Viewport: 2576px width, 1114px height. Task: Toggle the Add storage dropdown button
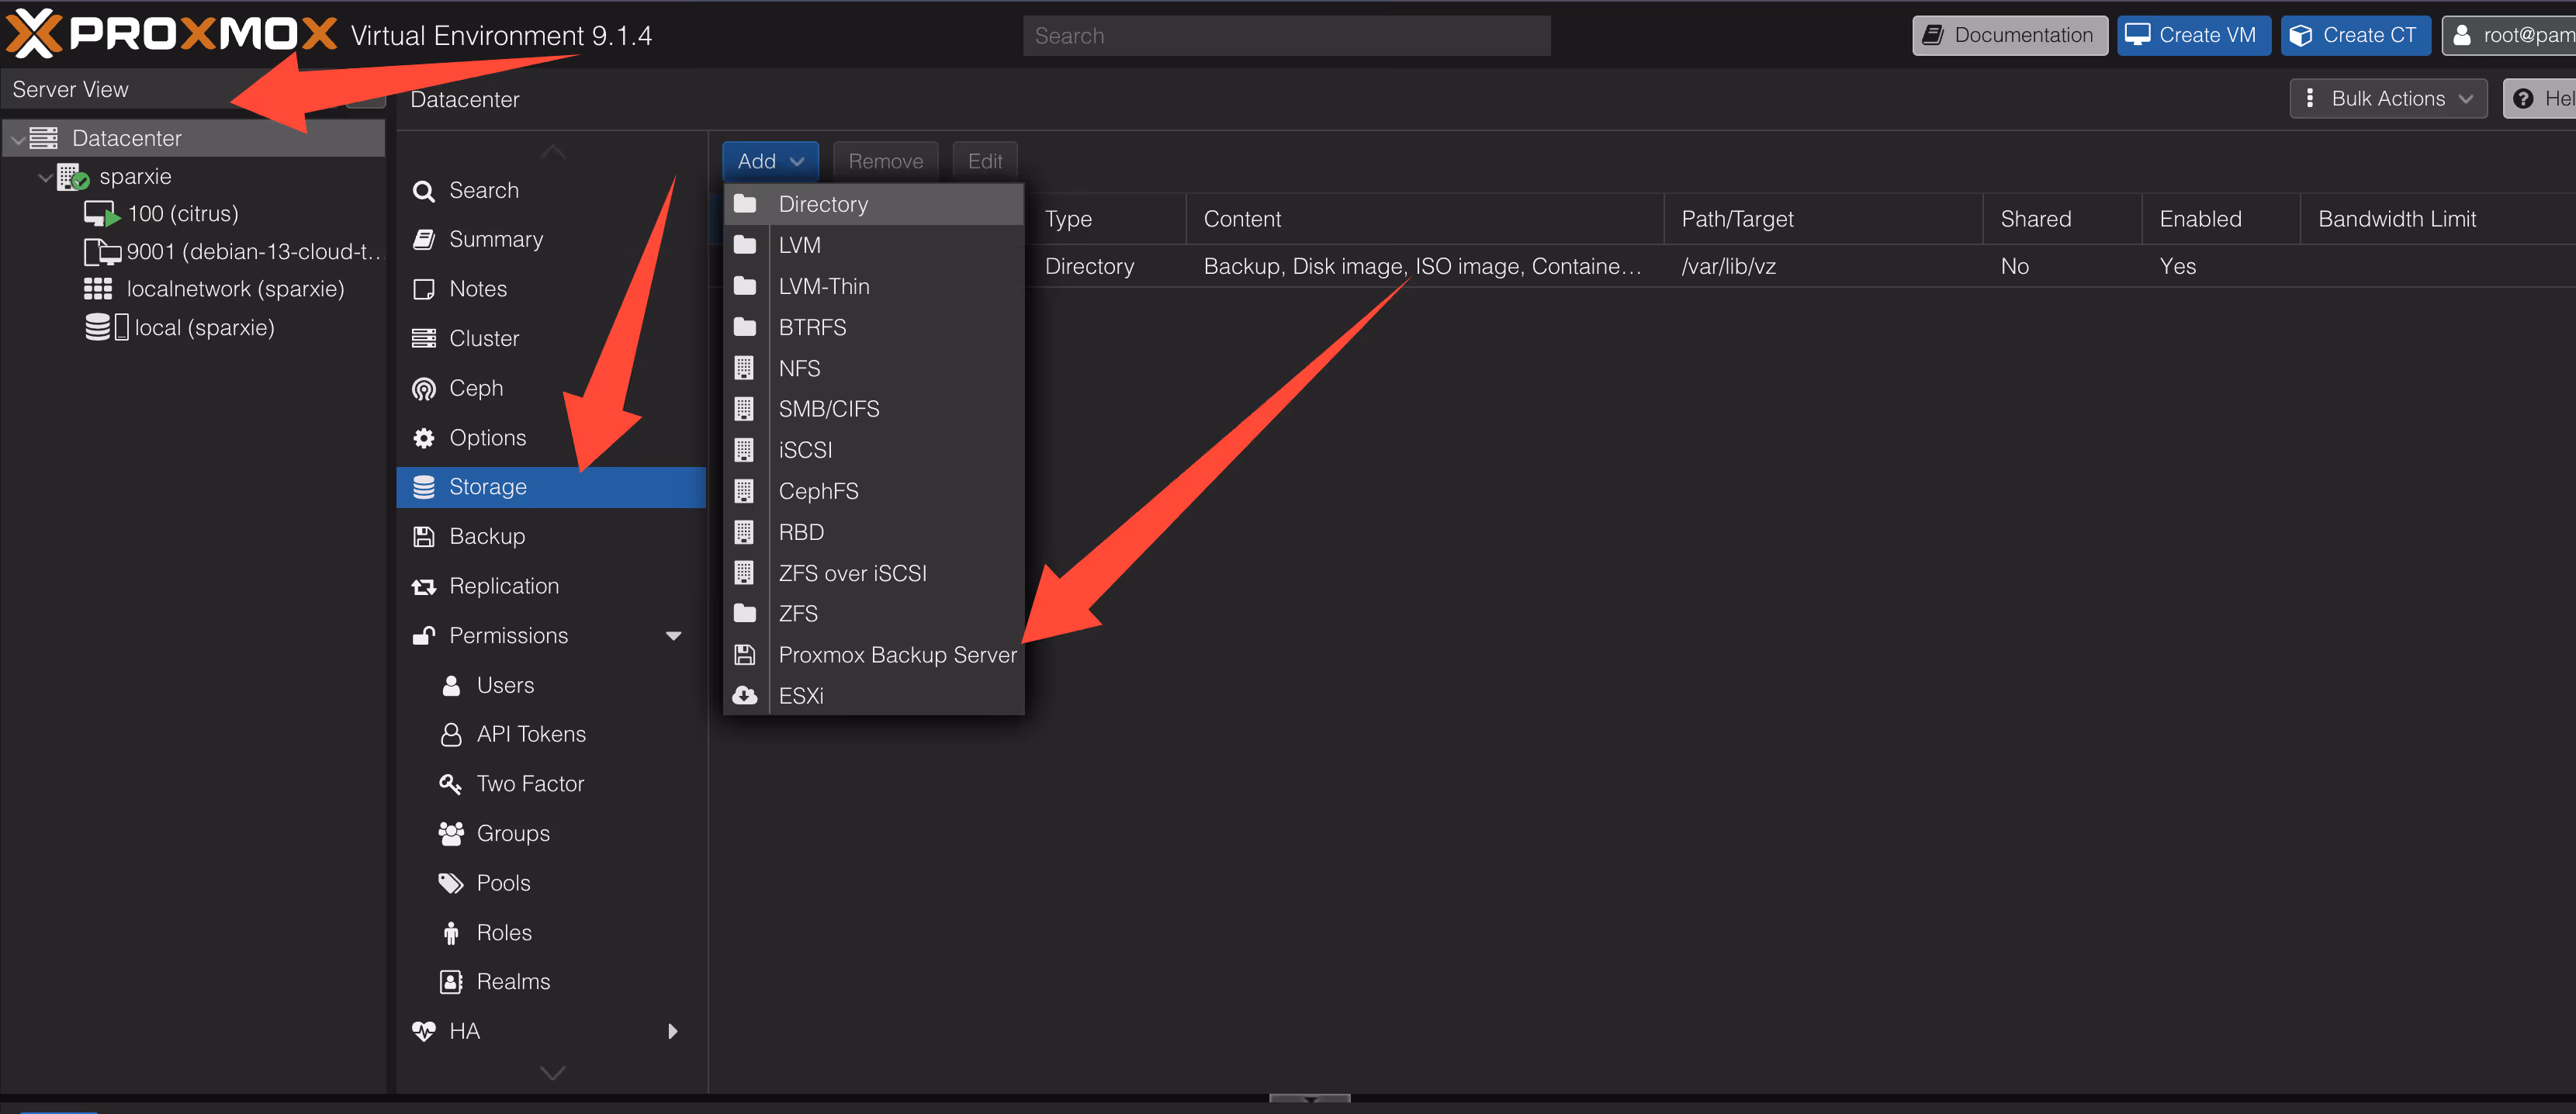(770, 161)
